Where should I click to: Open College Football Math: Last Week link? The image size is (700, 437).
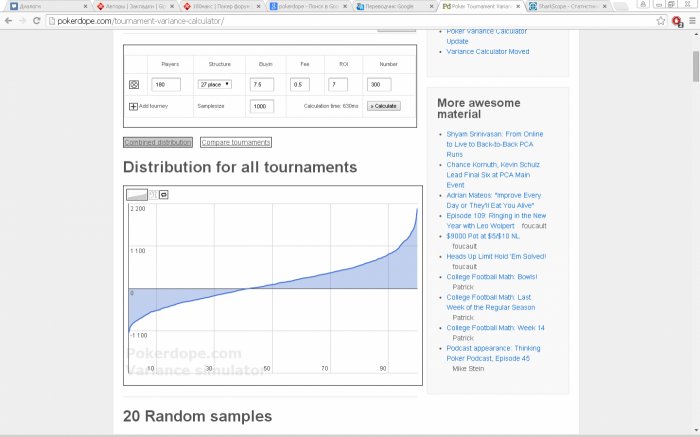point(491,302)
